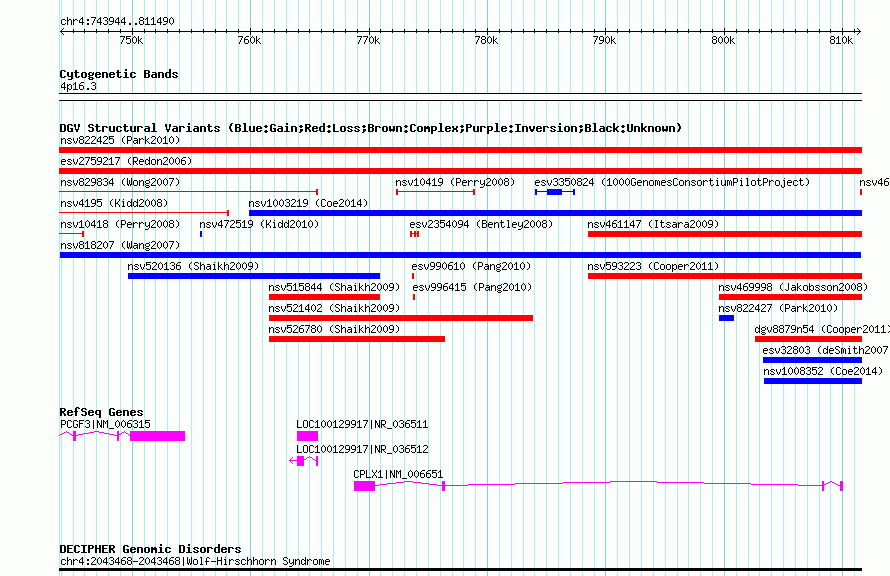Click the 750k ruler tick label
The image size is (890, 576).
(x=131, y=40)
